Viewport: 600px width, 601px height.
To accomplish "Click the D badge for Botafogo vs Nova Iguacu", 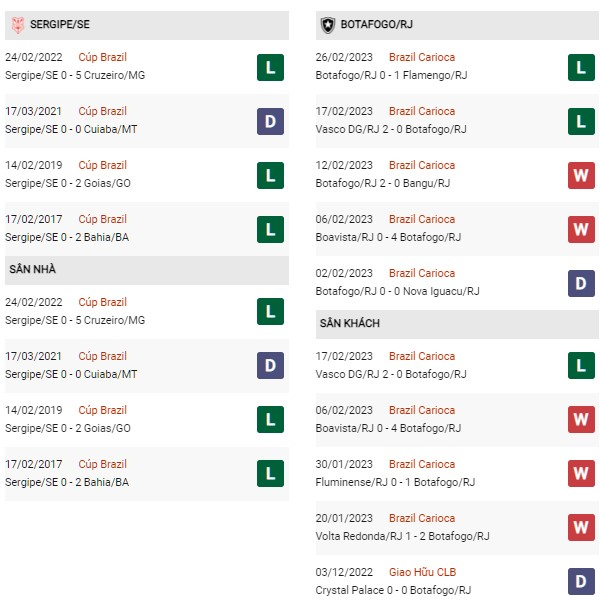I will (581, 284).
